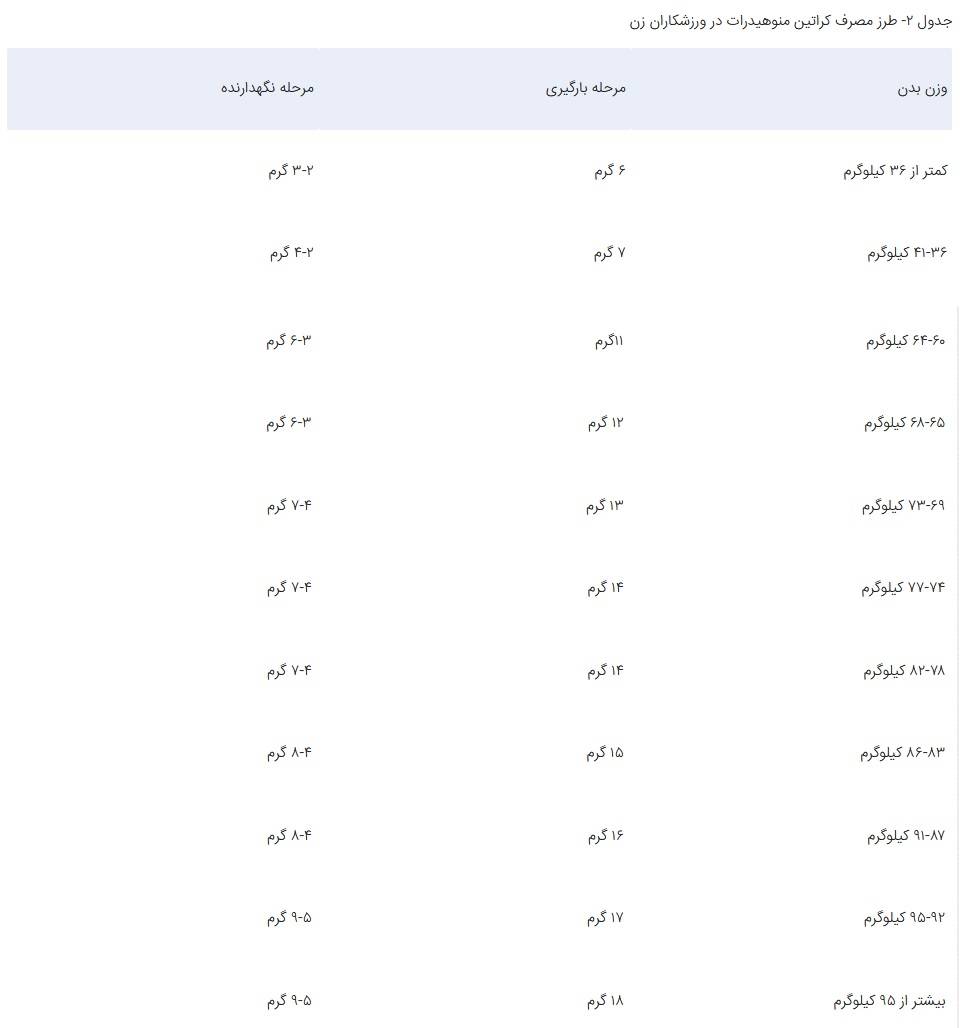The width and height of the screenshot is (960, 1028).
Task: Select the '۶۴-۶۰ کیلوگرم' weight cell
Action: pyautogui.click(x=905, y=341)
